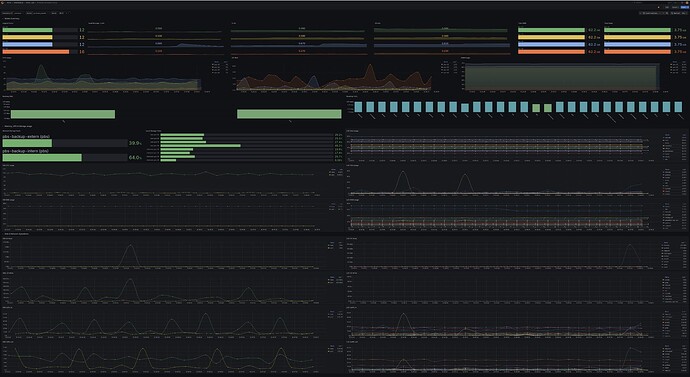The height and width of the screenshot is (377, 690).
Task: Select the pbs-backup-extern (pbs) label
Action: (26, 137)
